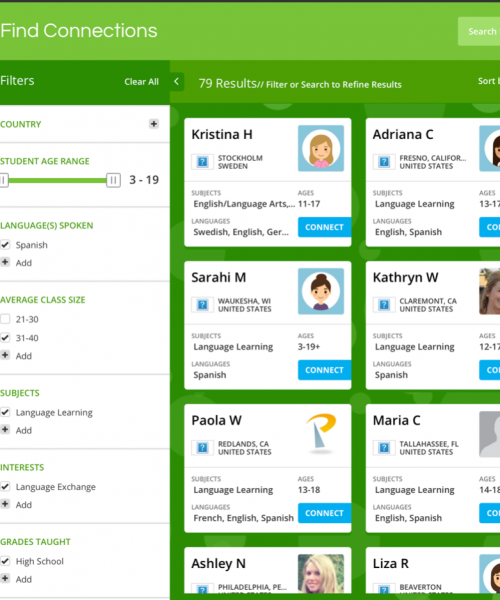The image size is (500, 600).
Task: Click Clear All filters
Action: click(x=142, y=82)
